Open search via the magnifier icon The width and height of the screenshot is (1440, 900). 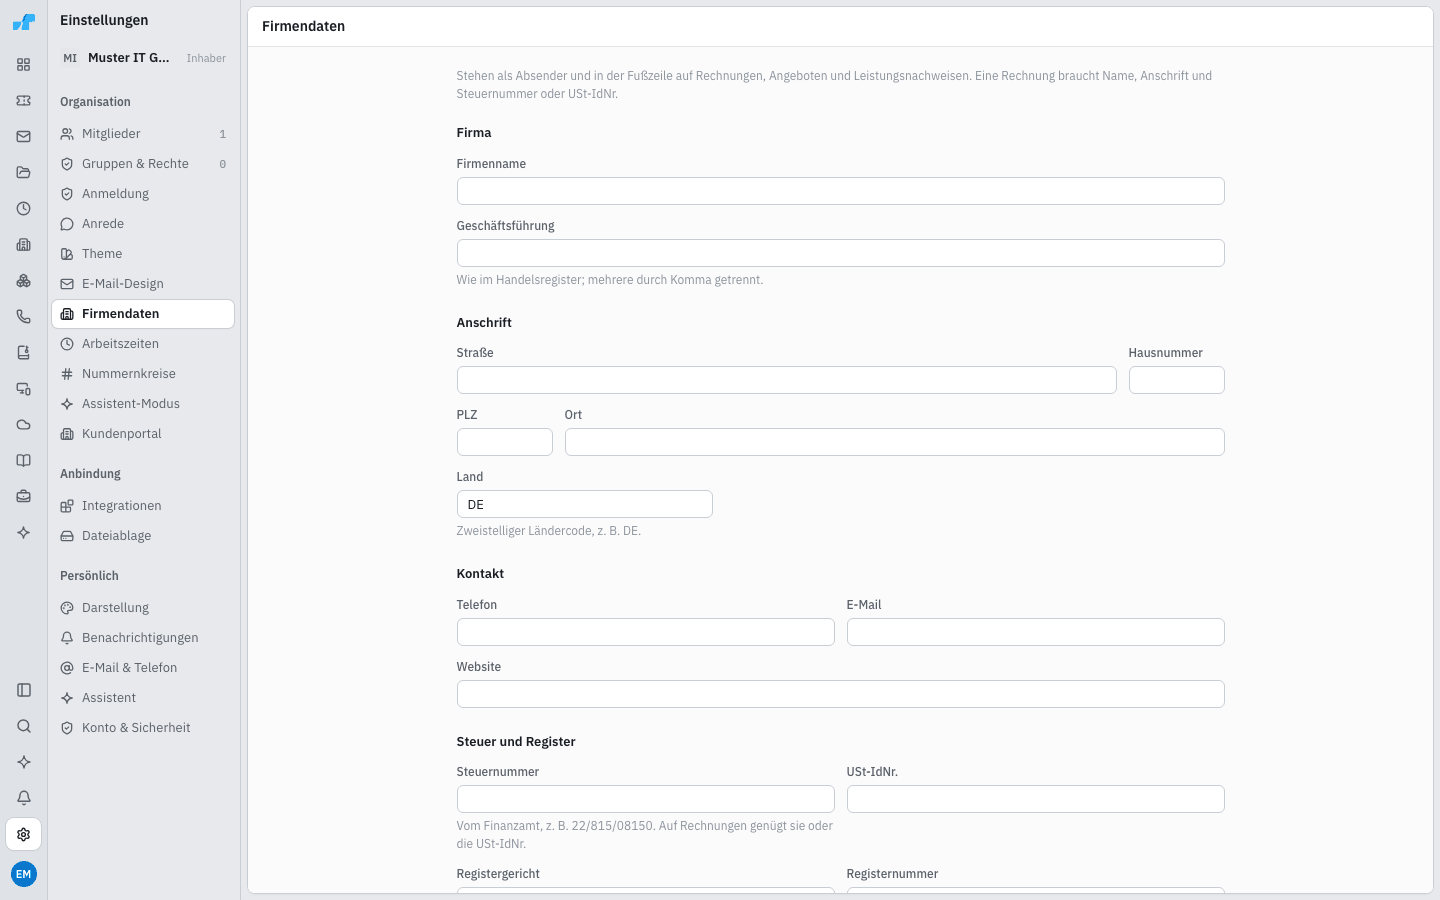24,726
